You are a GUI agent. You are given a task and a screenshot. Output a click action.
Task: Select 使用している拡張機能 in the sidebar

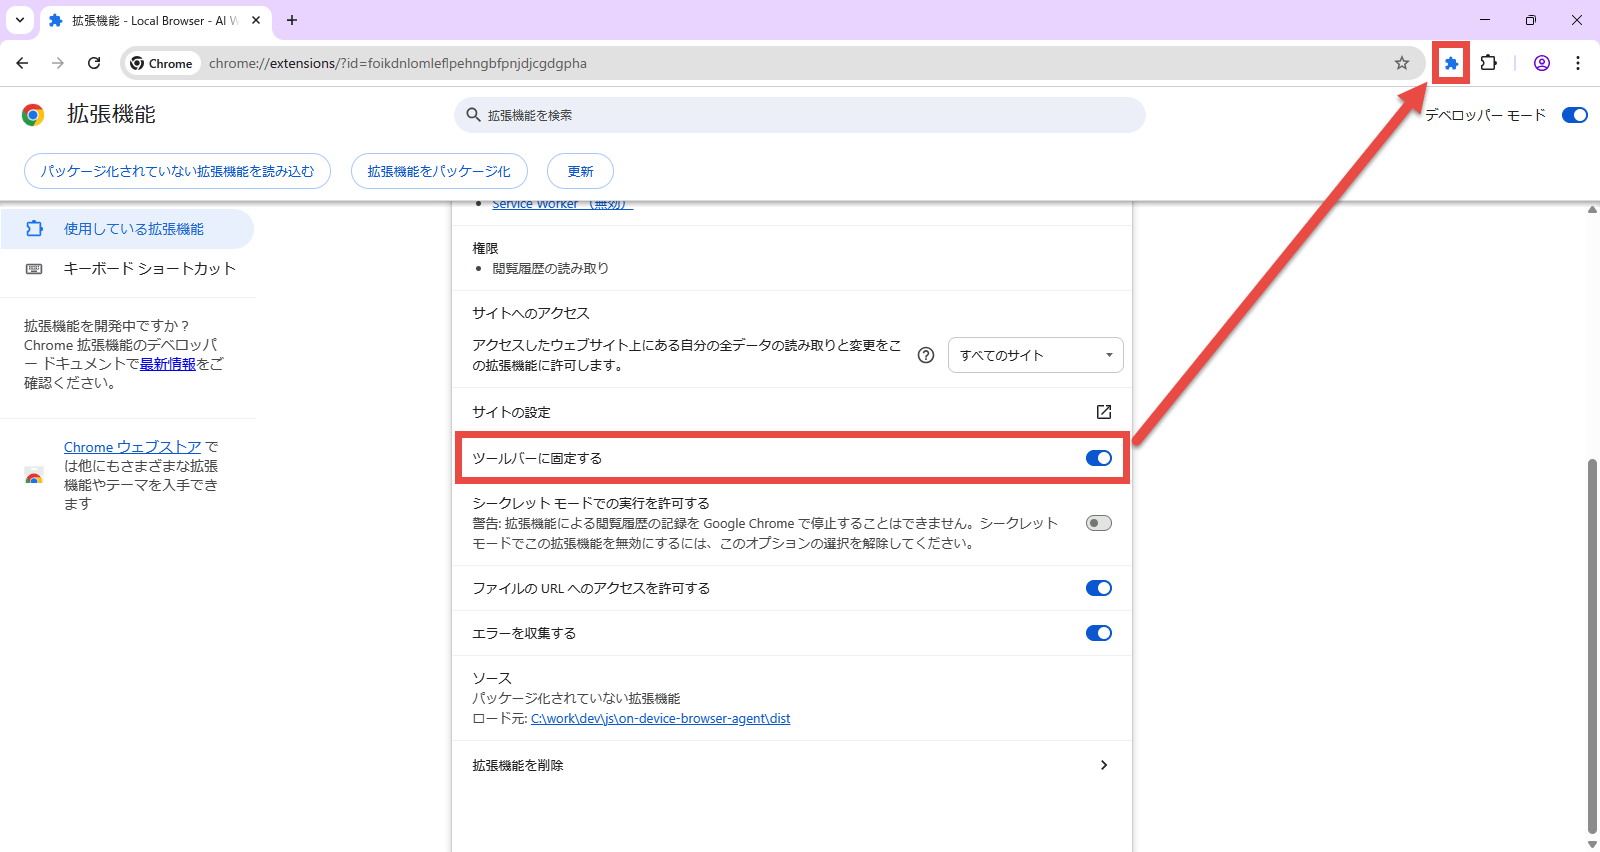point(133,229)
